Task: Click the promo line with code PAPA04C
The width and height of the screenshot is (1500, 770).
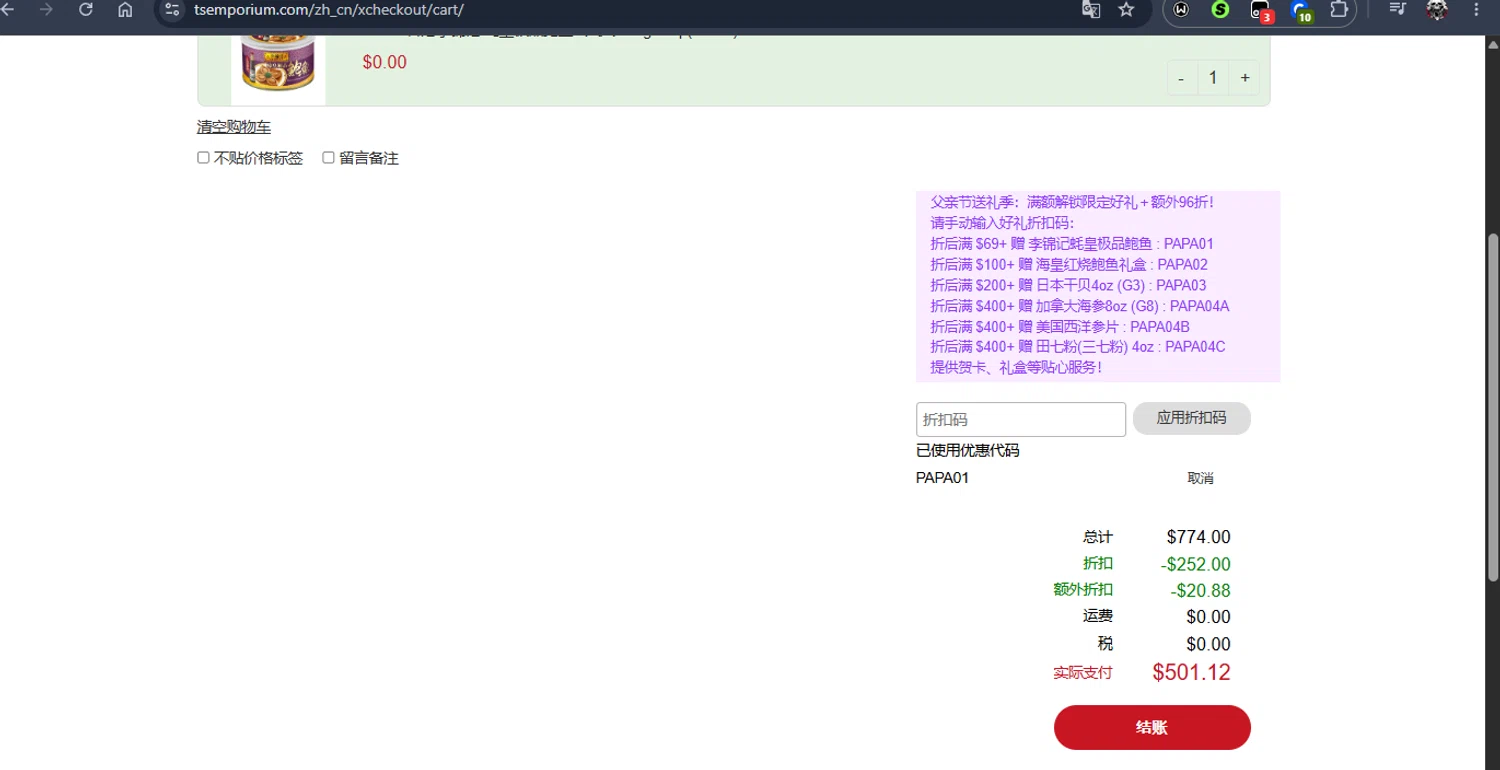Action: 1078,347
